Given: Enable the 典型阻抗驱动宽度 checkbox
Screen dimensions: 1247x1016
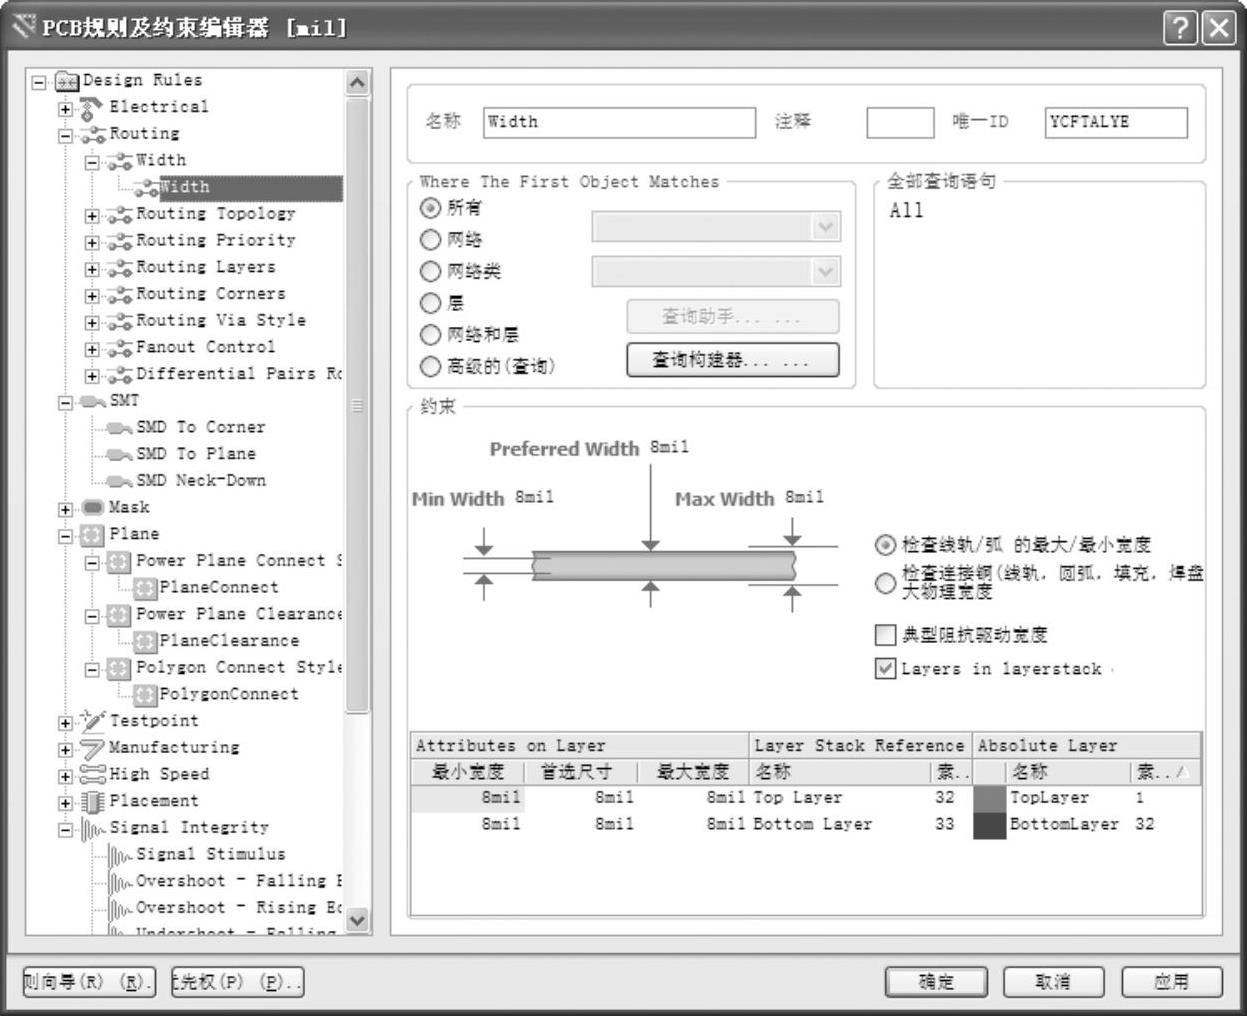Looking at the screenshot, I should point(885,635).
